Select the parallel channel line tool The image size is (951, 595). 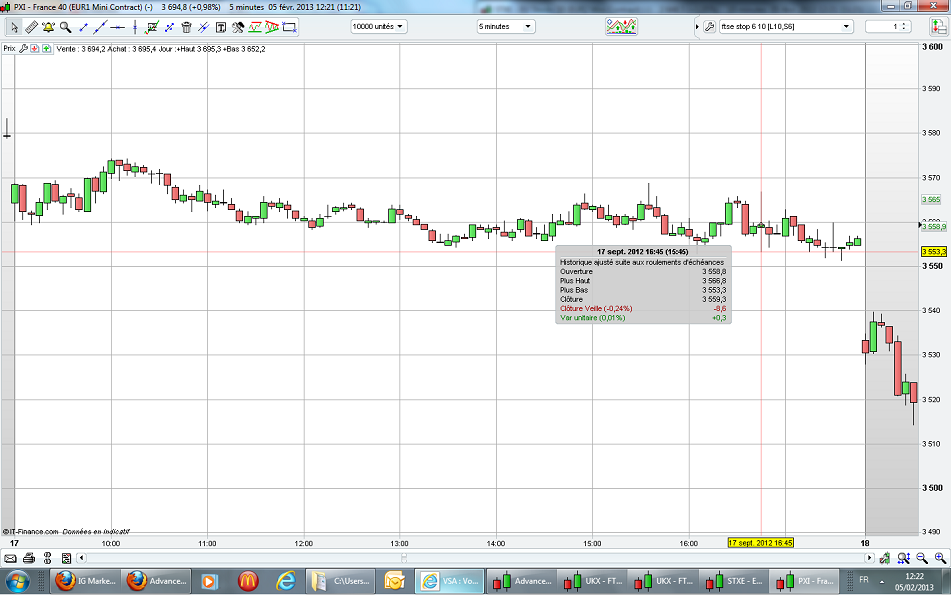pyautogui.click(x=204, y=27)
